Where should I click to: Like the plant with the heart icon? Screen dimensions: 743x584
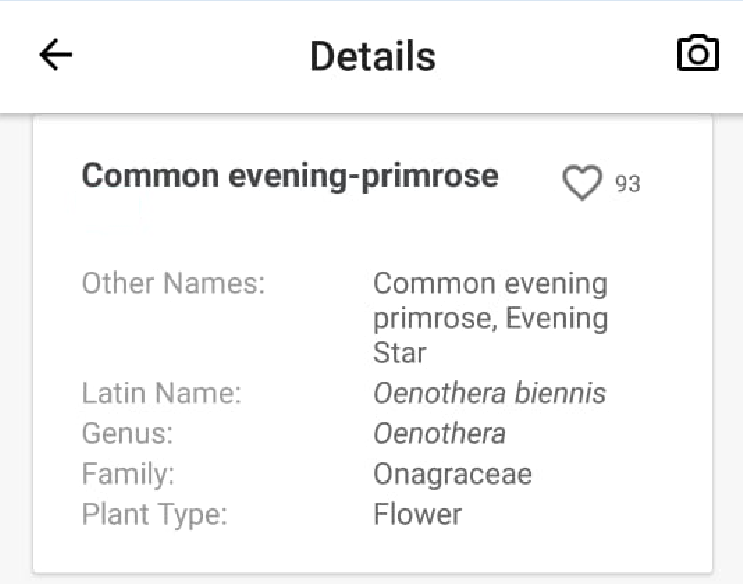tap(581, 183)
